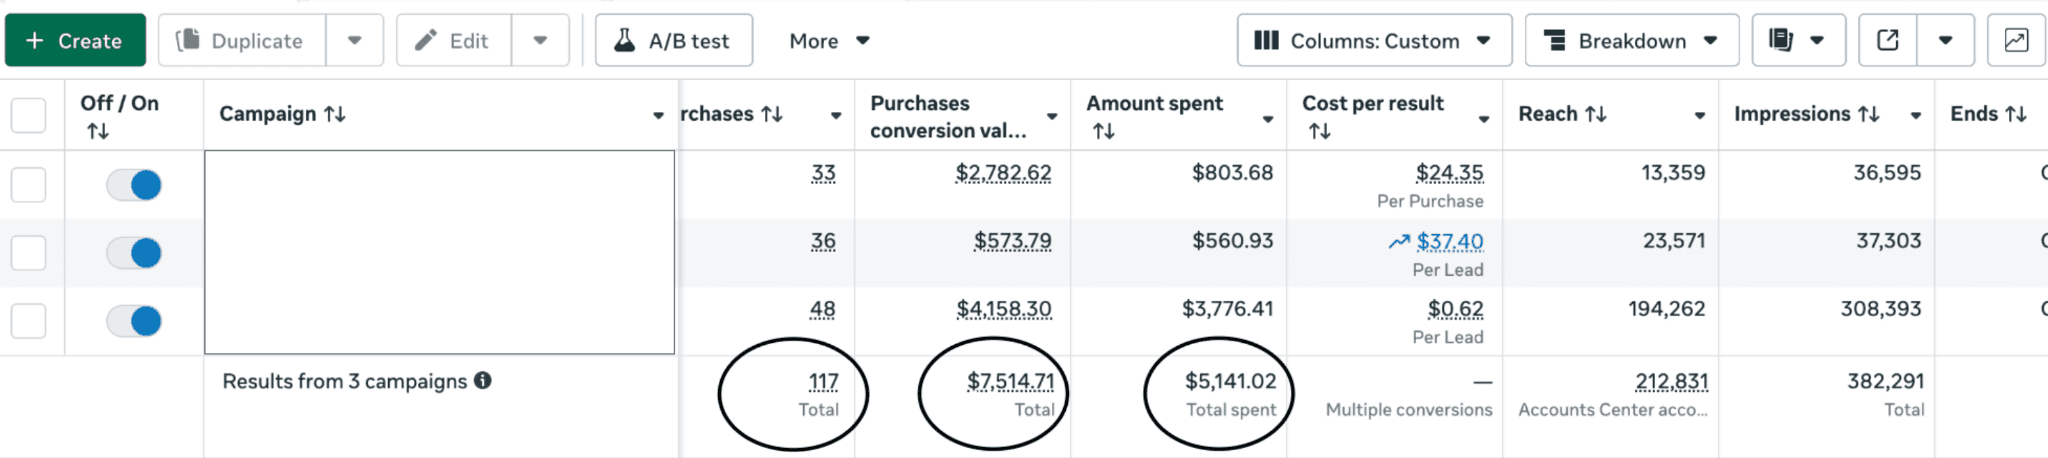Sort the Reach column arrows icon
This screenshot has width=2048, height=458.
tap(1595, 114)
